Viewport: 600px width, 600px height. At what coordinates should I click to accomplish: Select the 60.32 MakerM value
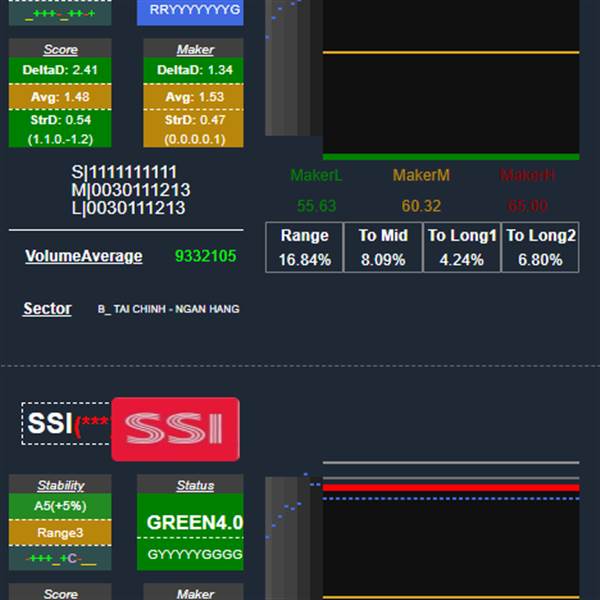point(421,206)
